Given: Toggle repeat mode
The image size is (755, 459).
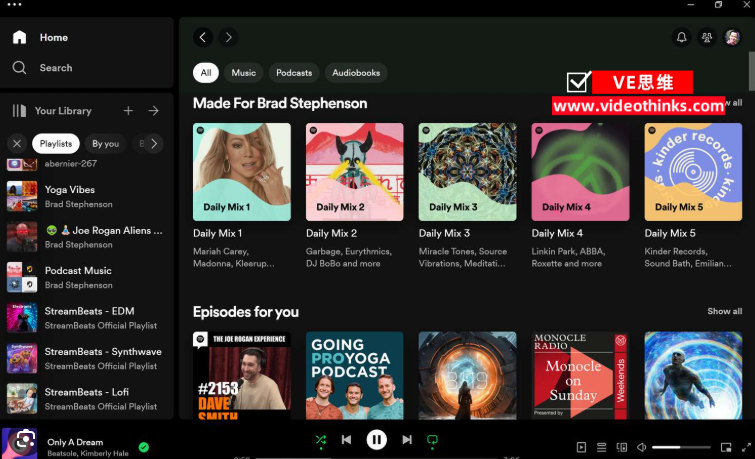Looking at the screenshot, I should pyautogui.click(x=432, y=440).
